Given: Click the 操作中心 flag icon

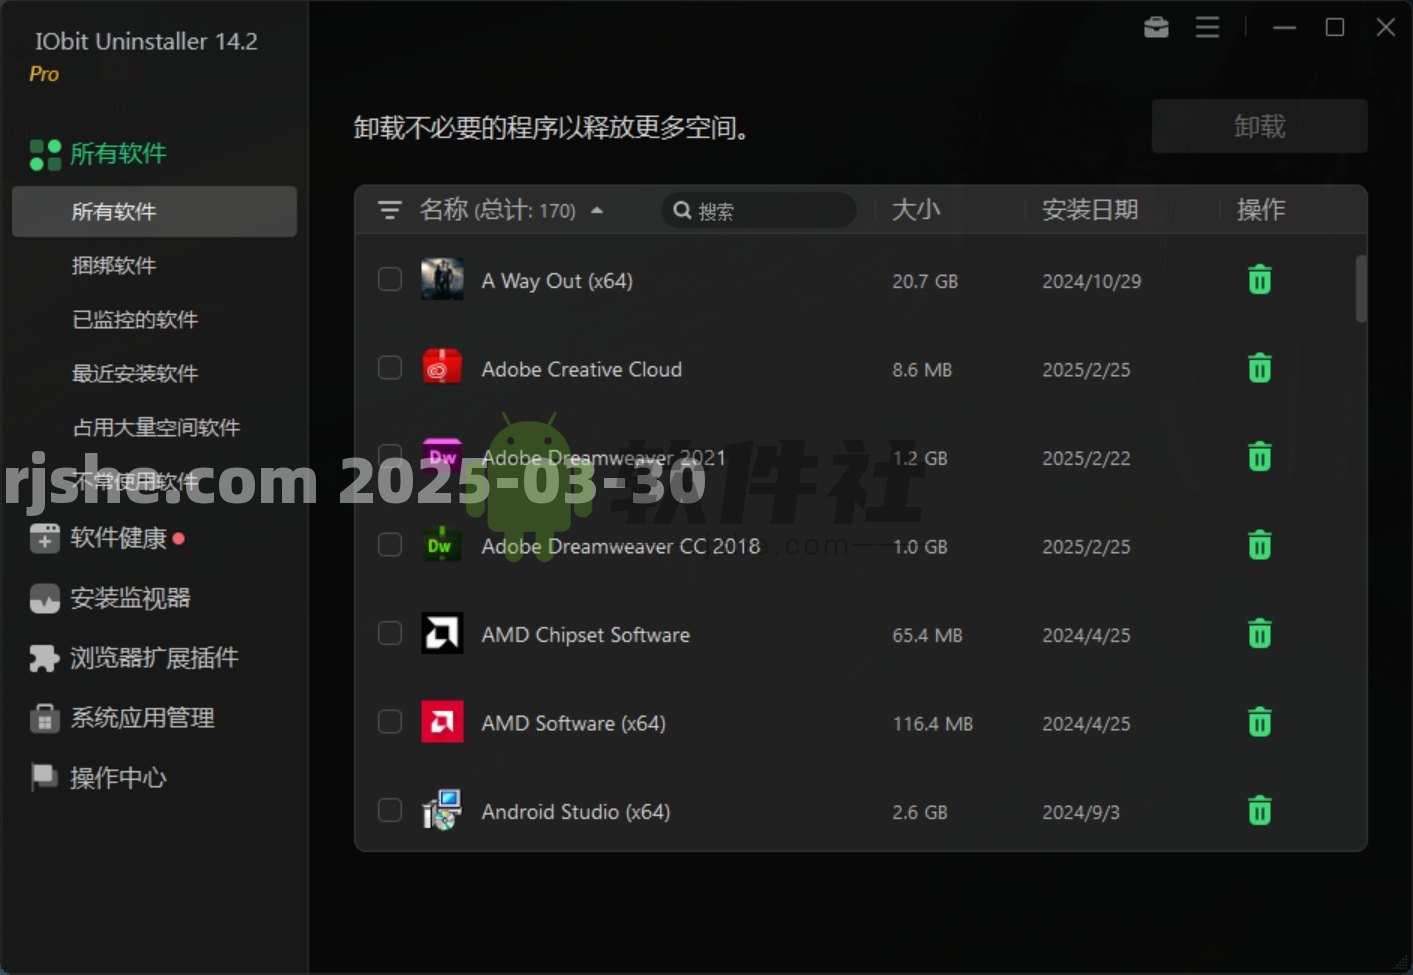Looking at the screenshot, I should coord(45,778).
